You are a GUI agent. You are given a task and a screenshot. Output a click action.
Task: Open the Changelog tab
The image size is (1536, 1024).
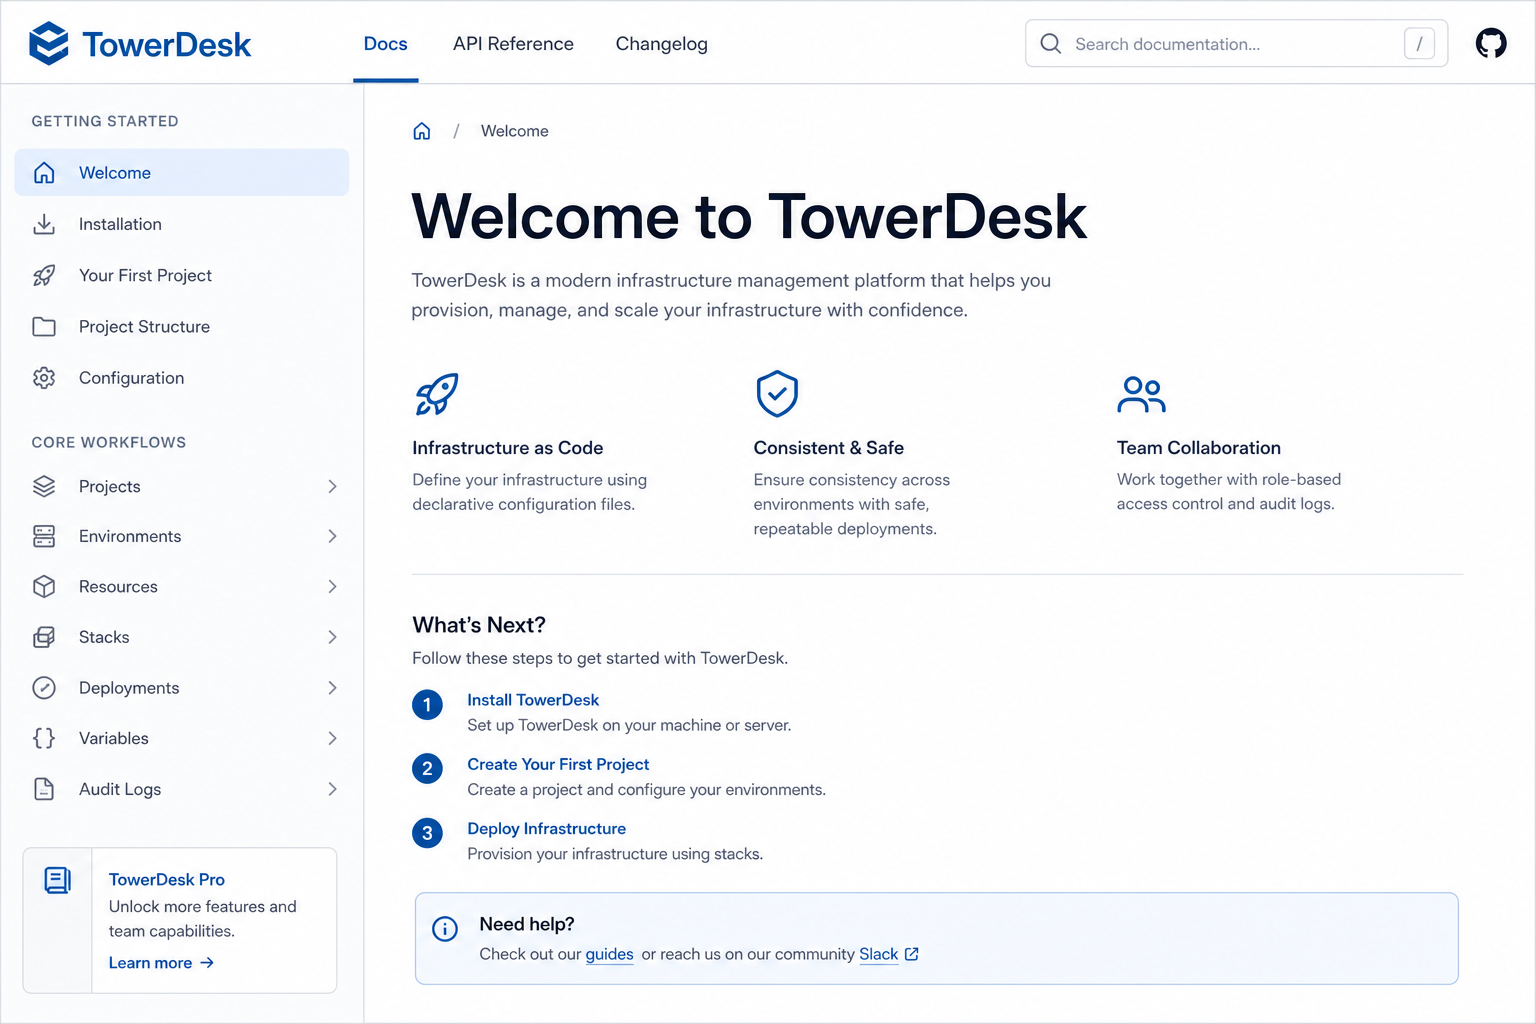click(661, 44)
